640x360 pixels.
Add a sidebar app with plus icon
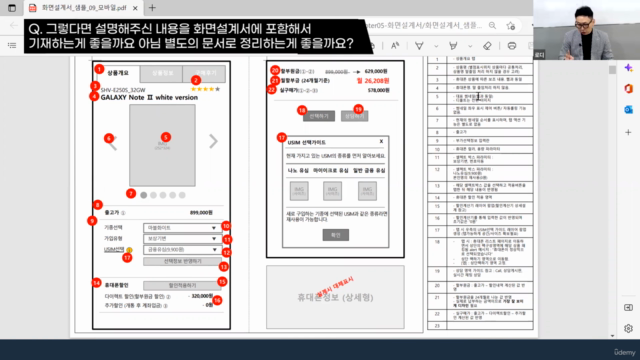pyautogui.click(x=628, y=132)
